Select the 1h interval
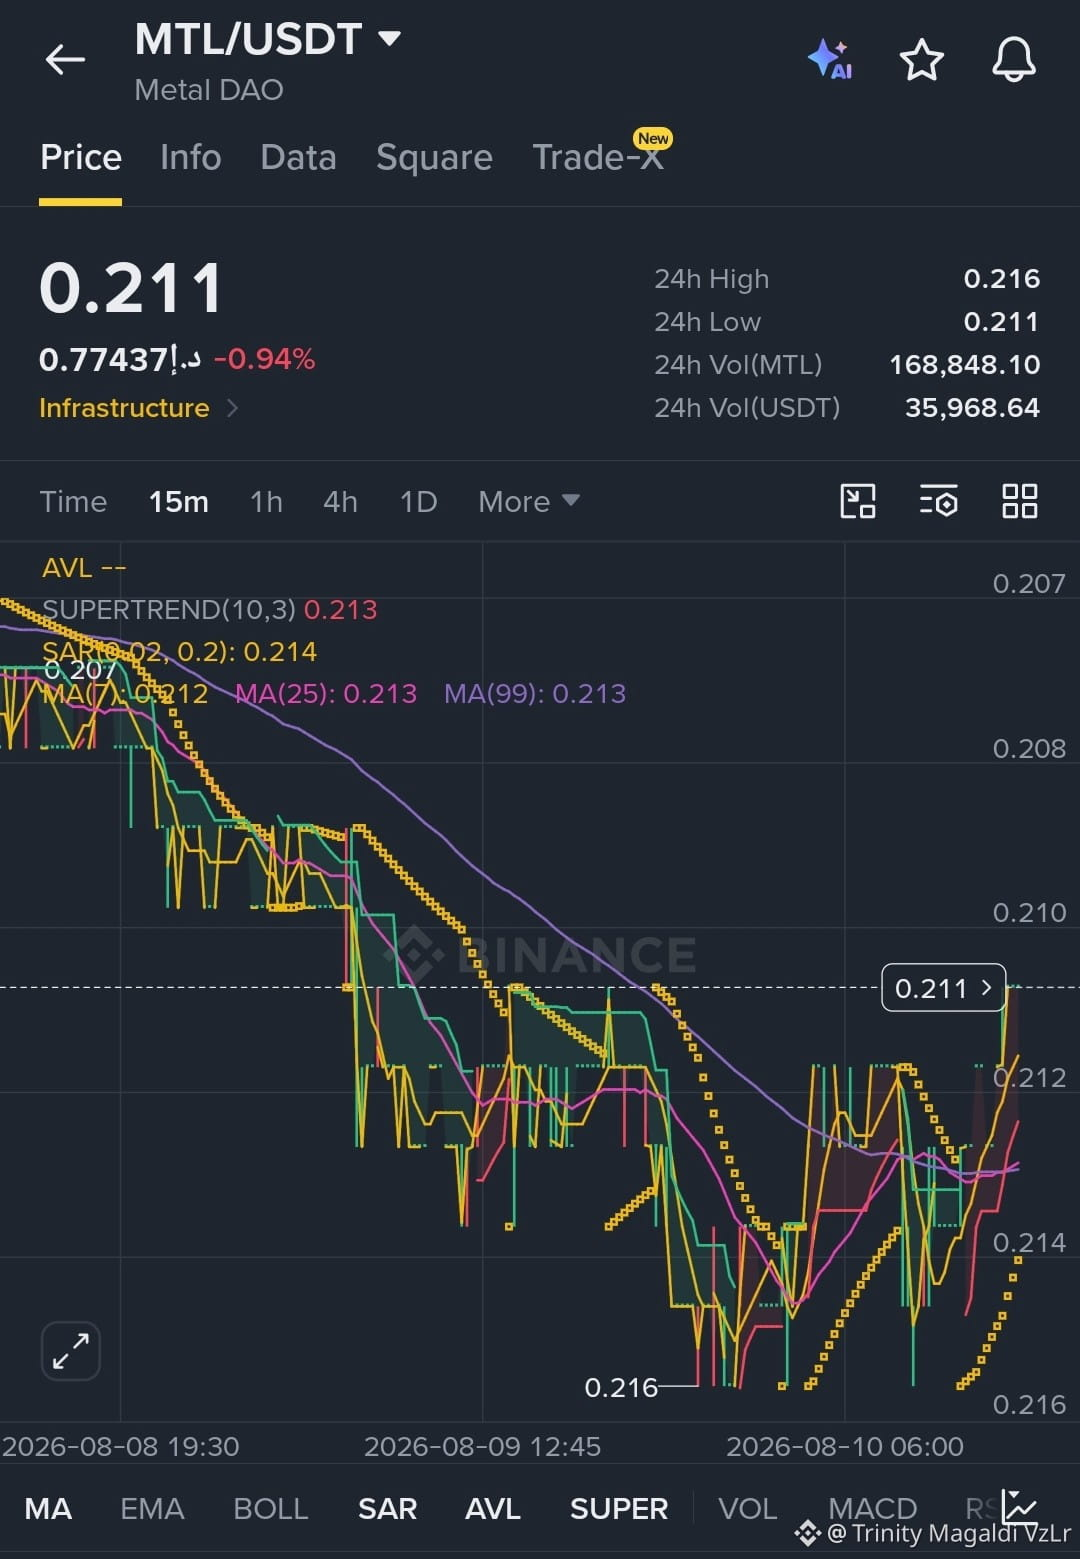 point(266,501)
